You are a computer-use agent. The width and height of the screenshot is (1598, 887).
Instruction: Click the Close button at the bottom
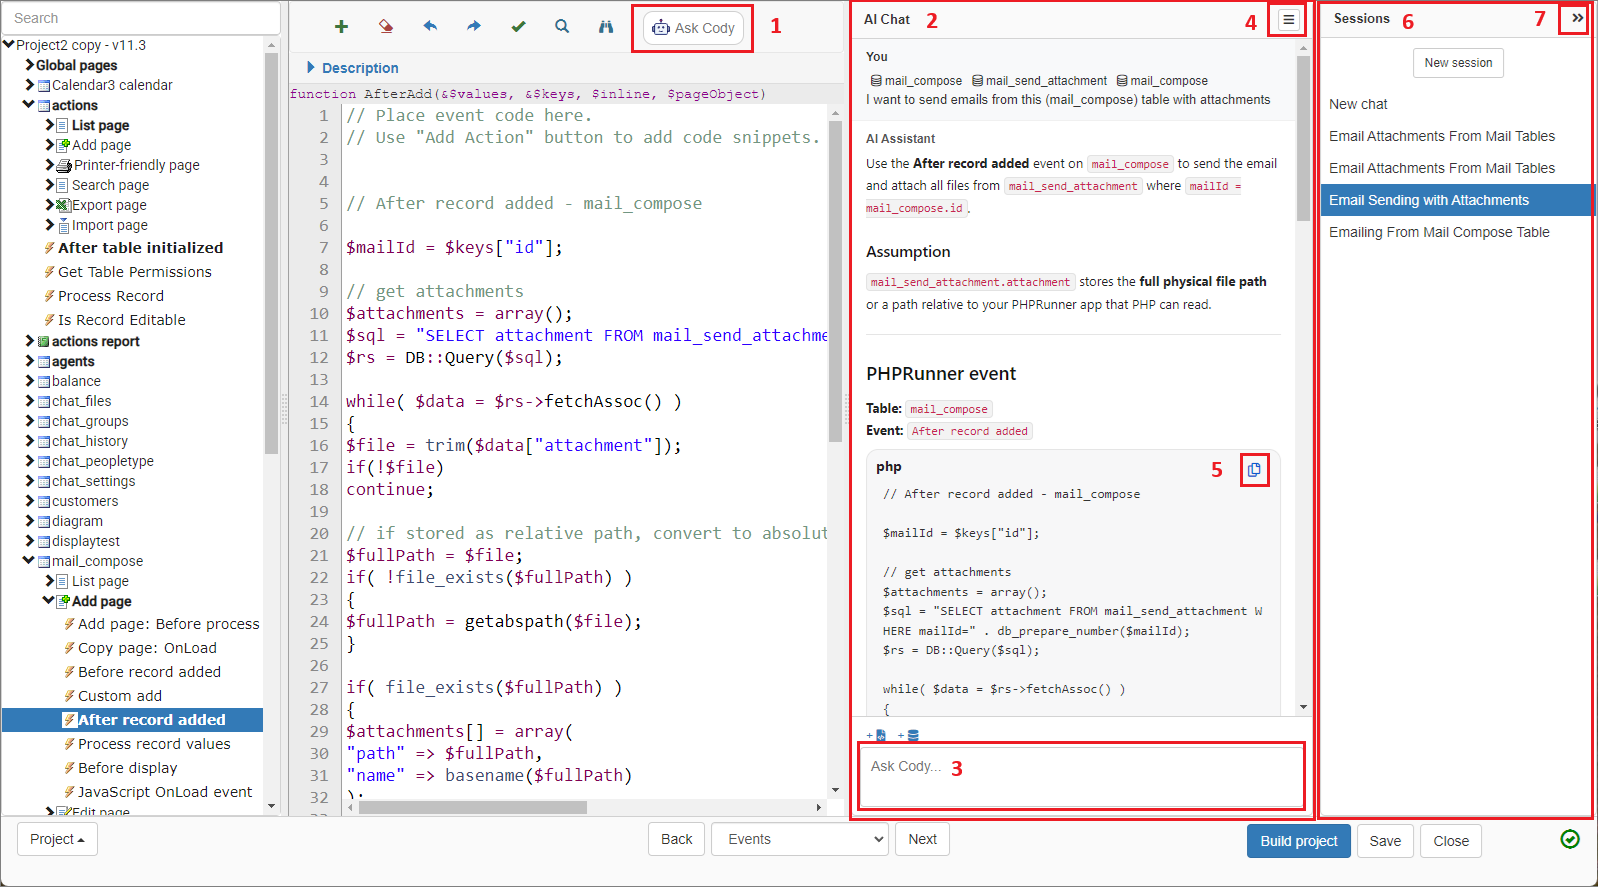(1451, 841)
